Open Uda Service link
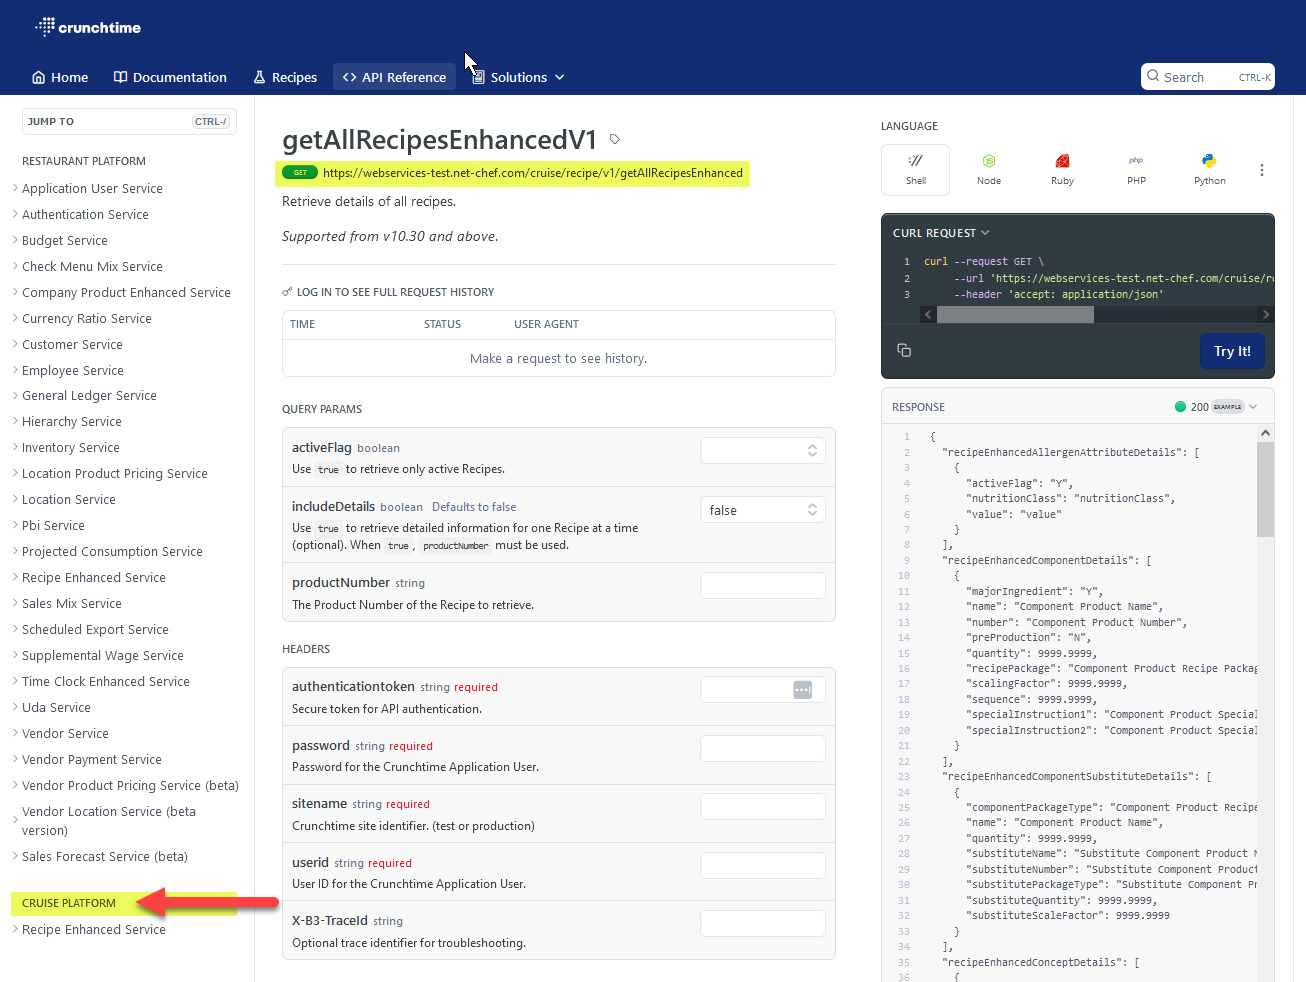 56,707
